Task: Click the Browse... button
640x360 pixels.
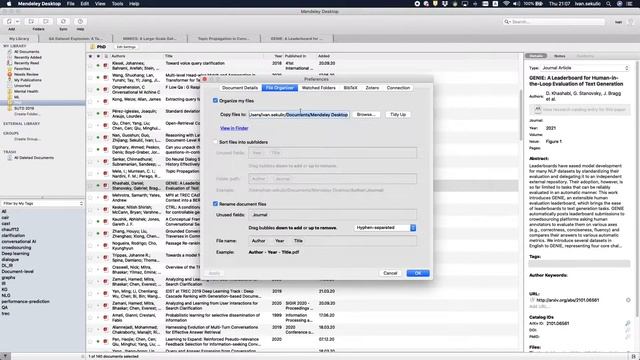Action: point(366,115)
